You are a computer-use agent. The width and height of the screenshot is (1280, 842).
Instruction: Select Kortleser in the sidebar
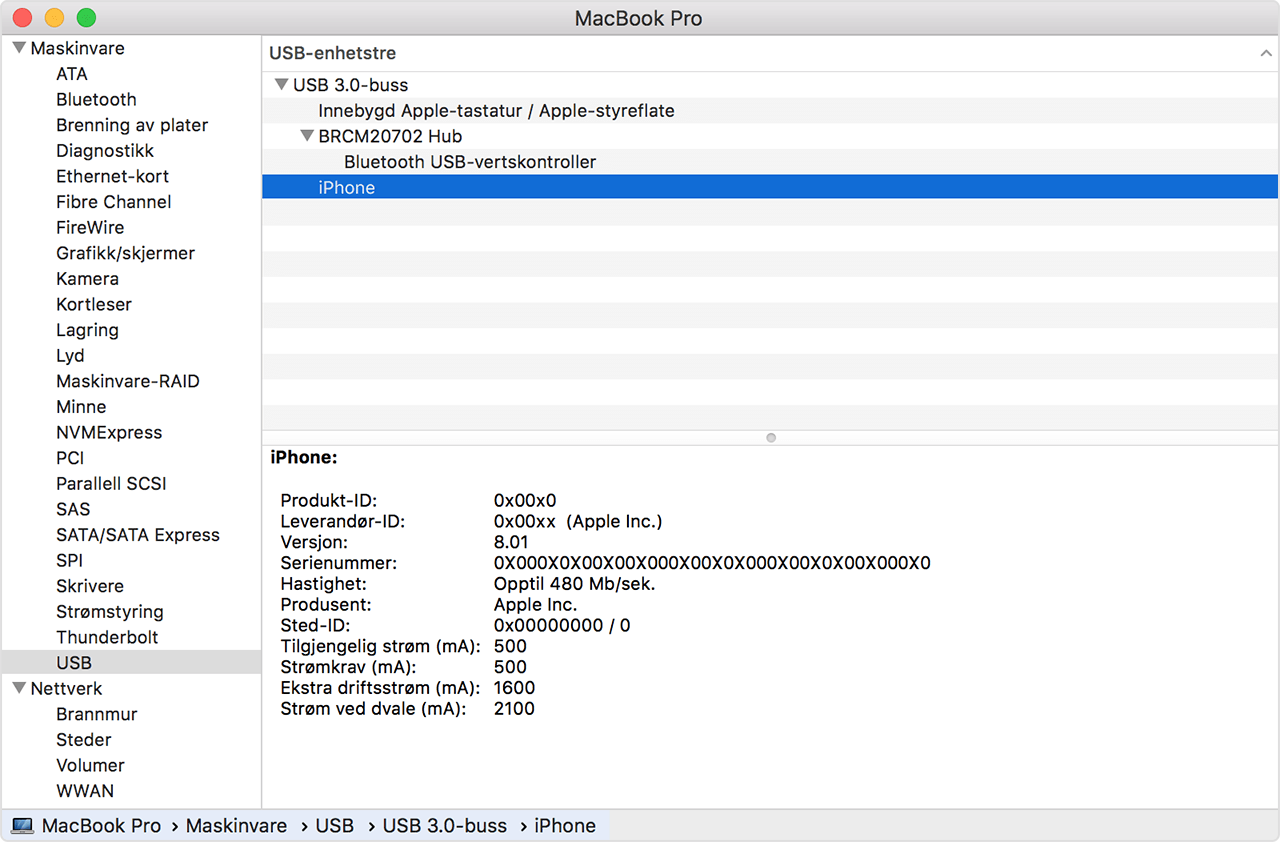click(x=94, y=304)
